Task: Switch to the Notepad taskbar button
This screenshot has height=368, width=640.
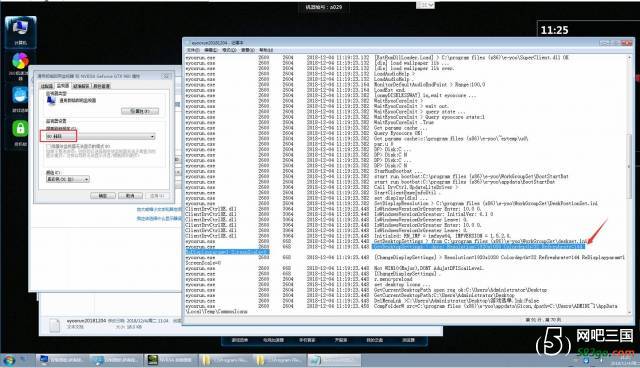Action: [x=334, y=360]
